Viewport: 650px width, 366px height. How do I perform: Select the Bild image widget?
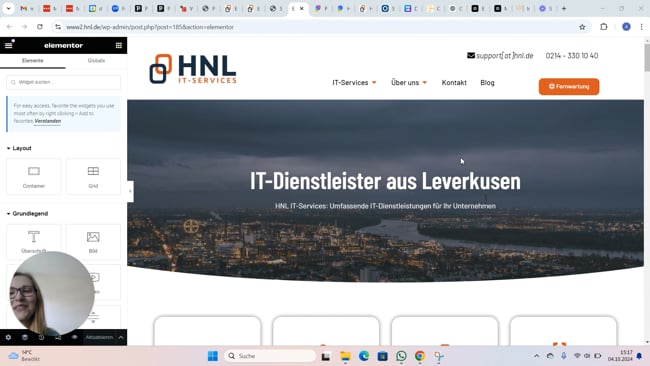(93, 242)
